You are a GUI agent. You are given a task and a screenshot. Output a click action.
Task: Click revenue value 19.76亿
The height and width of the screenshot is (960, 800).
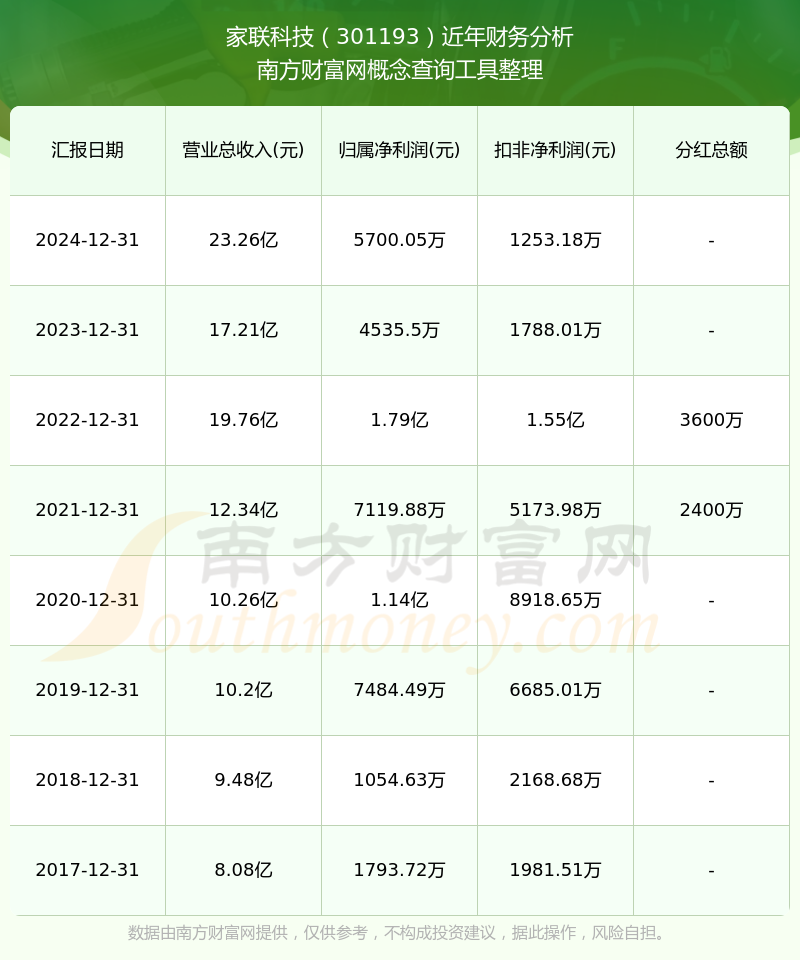click(x=244, y=420)
